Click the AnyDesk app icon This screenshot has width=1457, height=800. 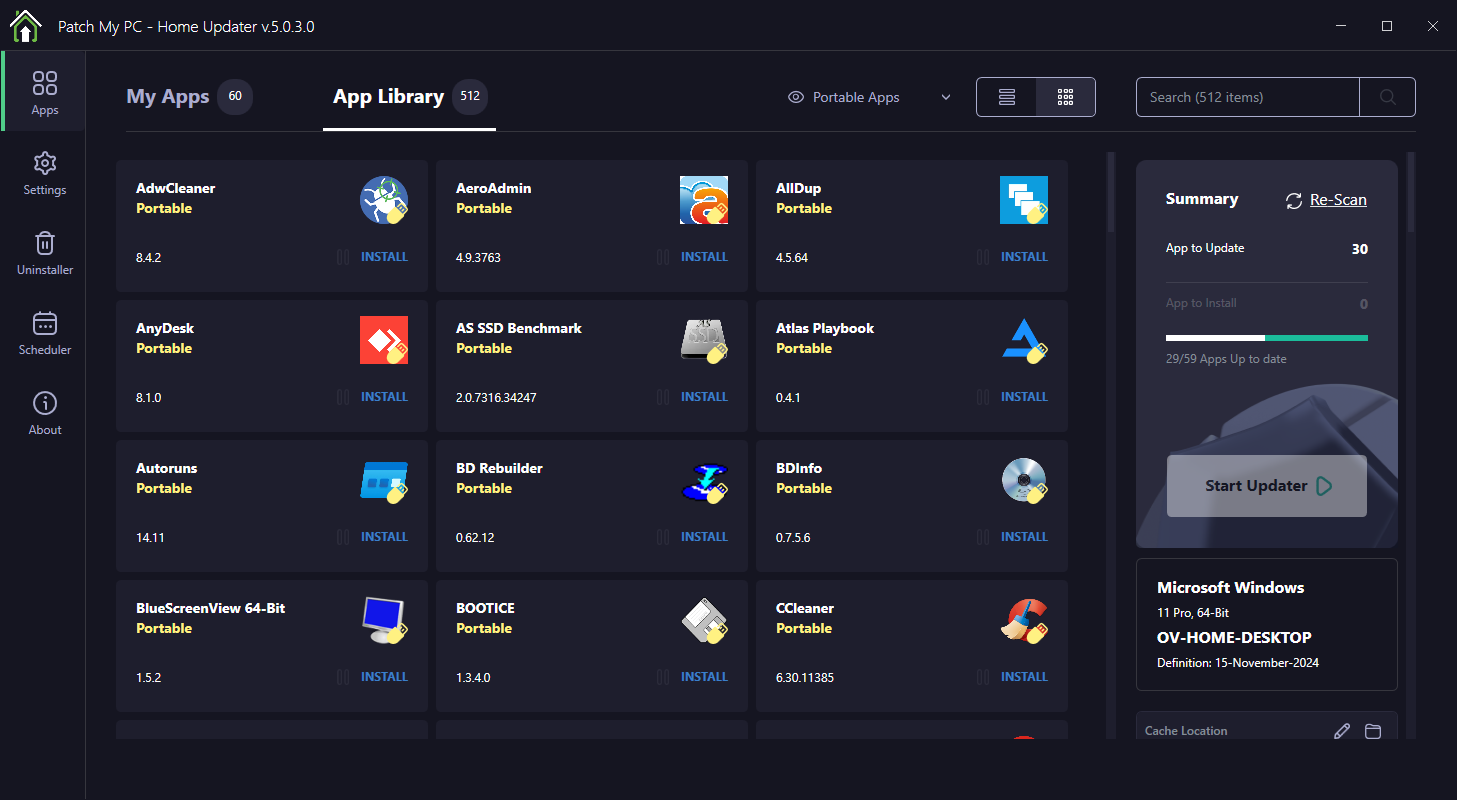(x=384, y=340)
